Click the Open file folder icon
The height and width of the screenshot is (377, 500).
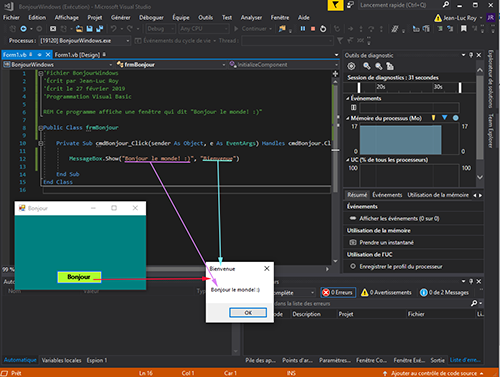click(79, 29)
